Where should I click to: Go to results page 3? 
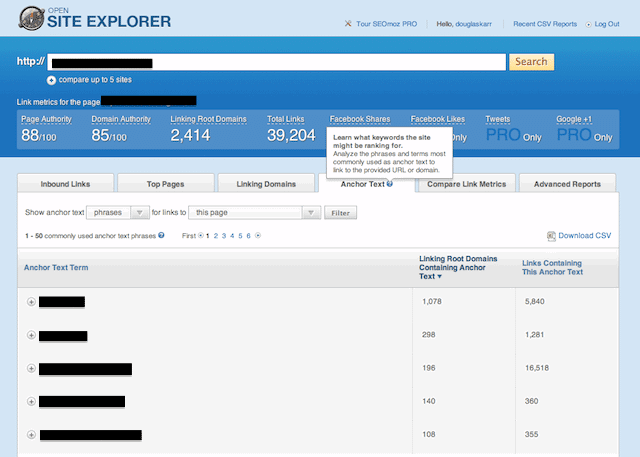224,236
